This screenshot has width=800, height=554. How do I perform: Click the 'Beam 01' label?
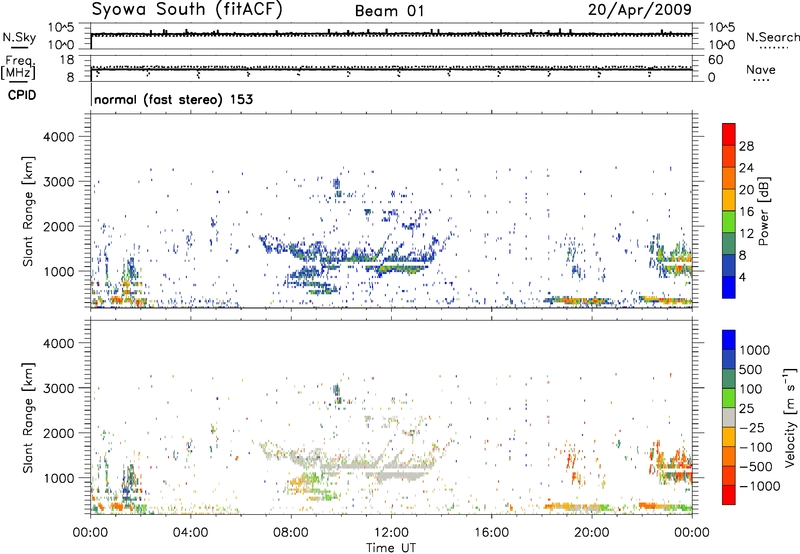coord(389,11)
